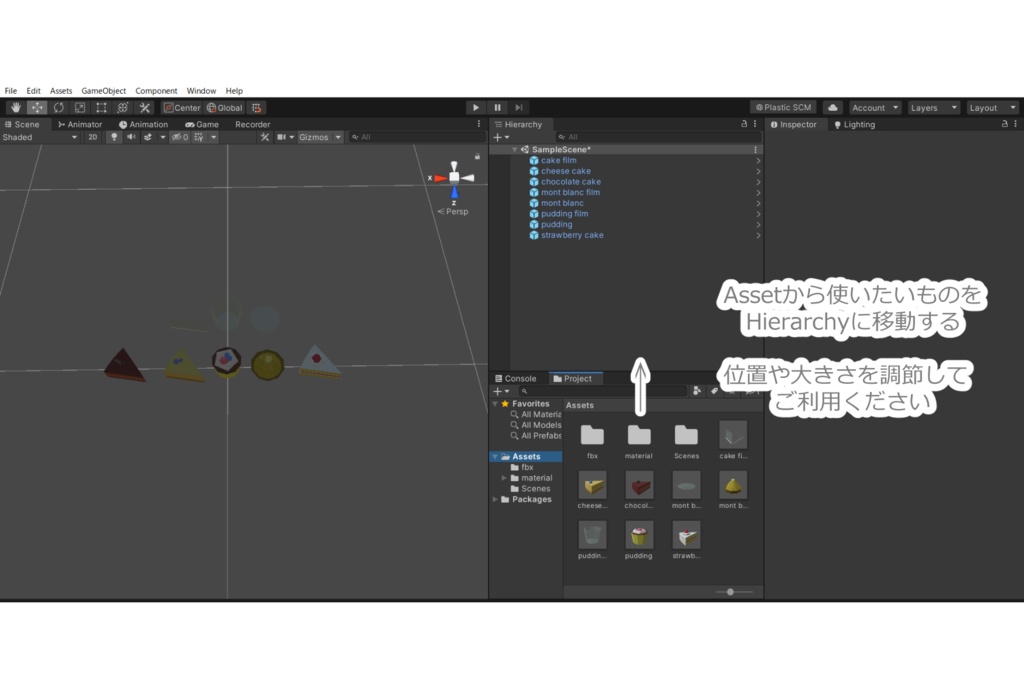The image size is (1024, 692).
Task: Open the Project plus create dropdown
Action: [501, 391]
